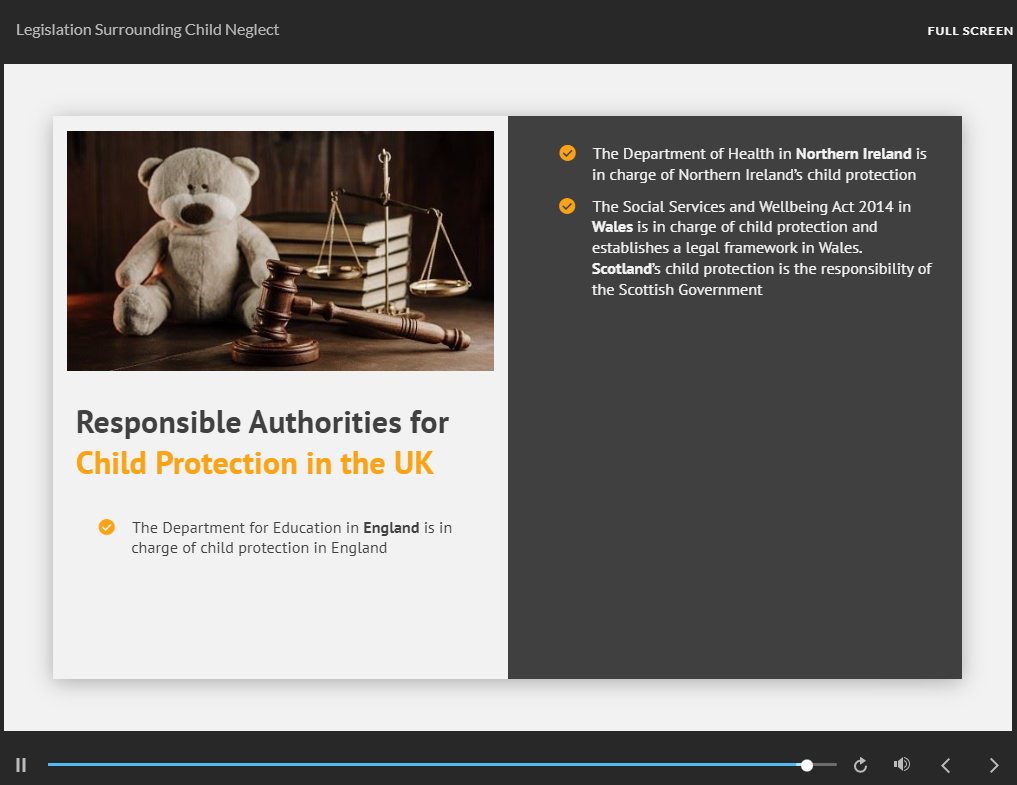Click the progress bar's white handle
The height and width of the screenshot is (785, 1017).
click(x=807, y=765)
